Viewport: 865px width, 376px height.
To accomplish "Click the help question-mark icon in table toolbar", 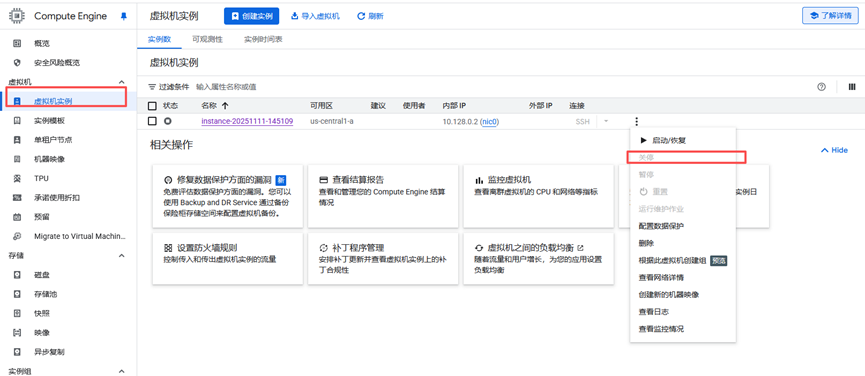I will coord(821,87).
